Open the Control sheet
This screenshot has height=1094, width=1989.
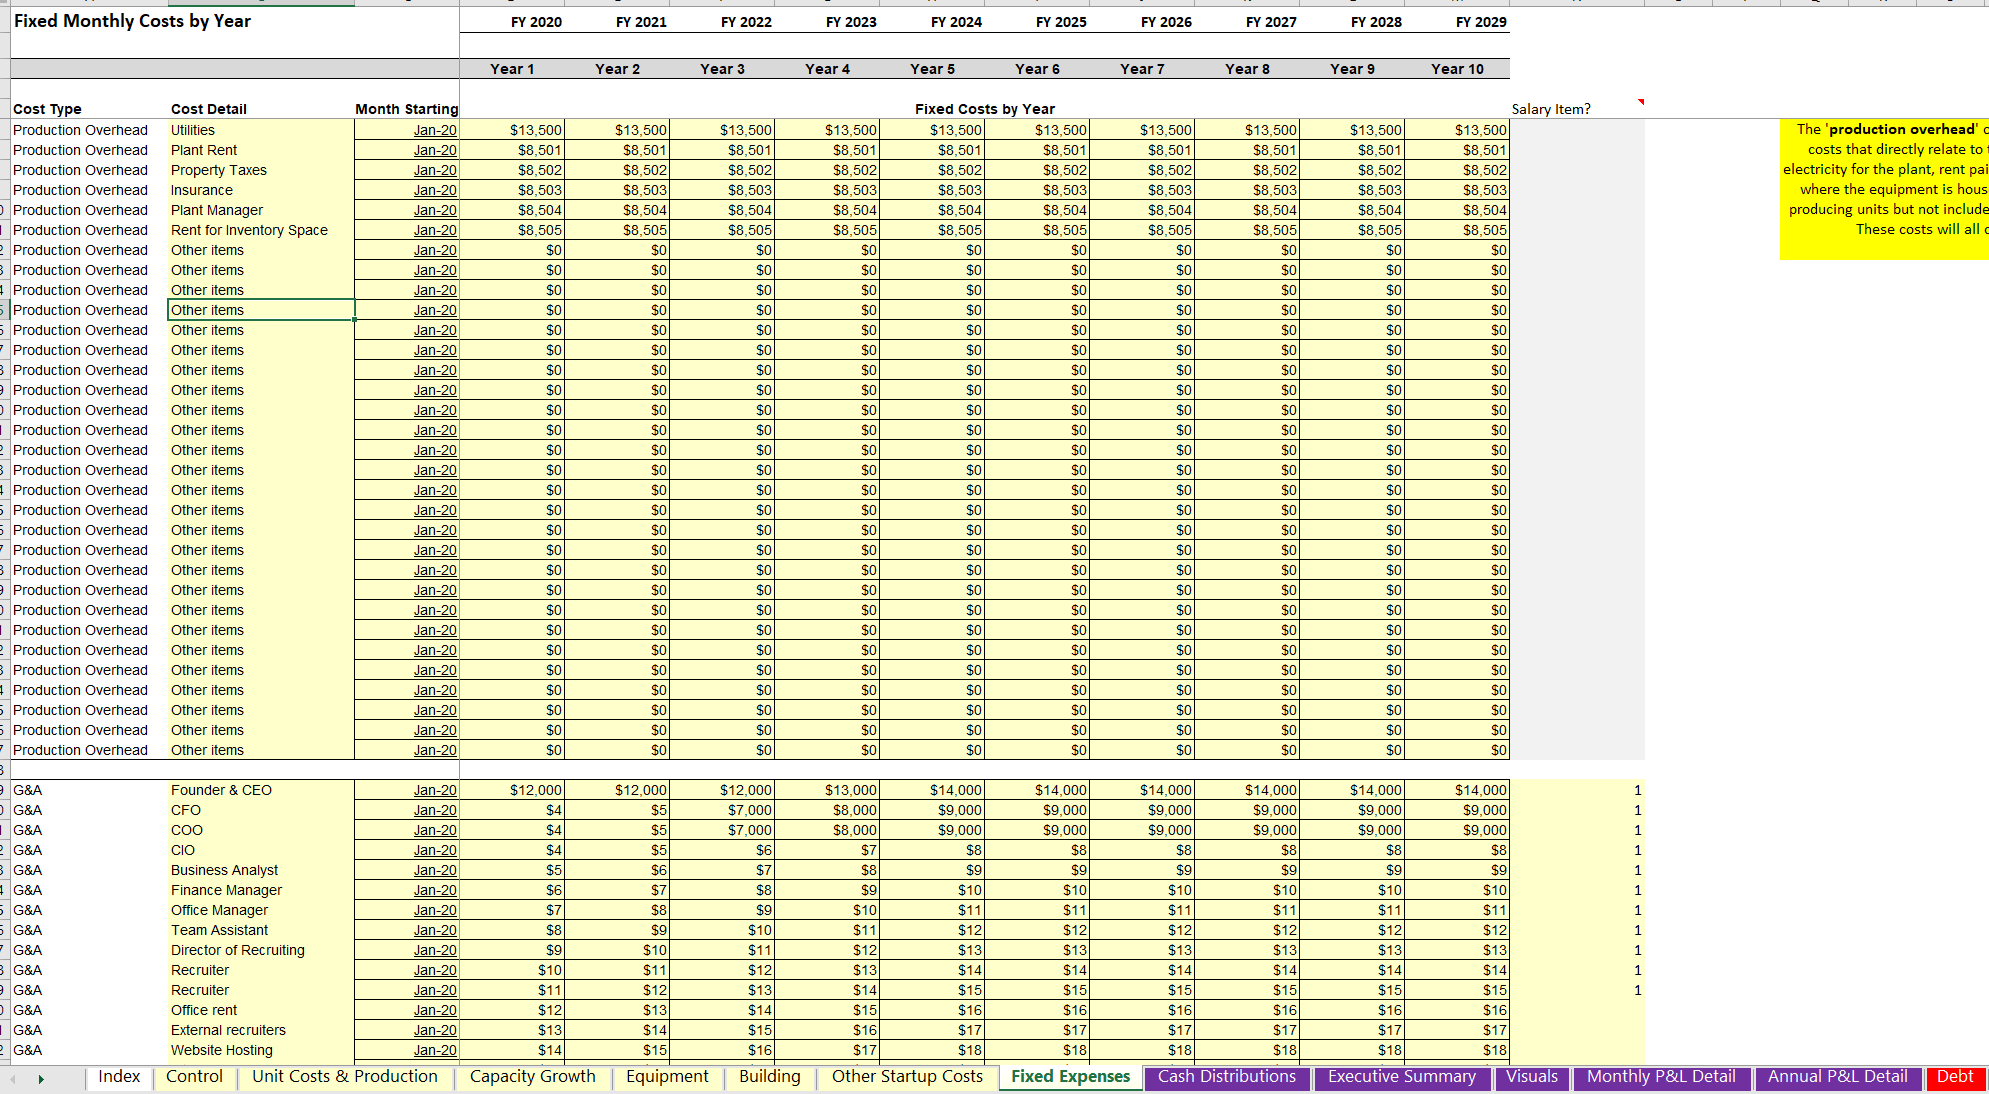(194, 1077)
